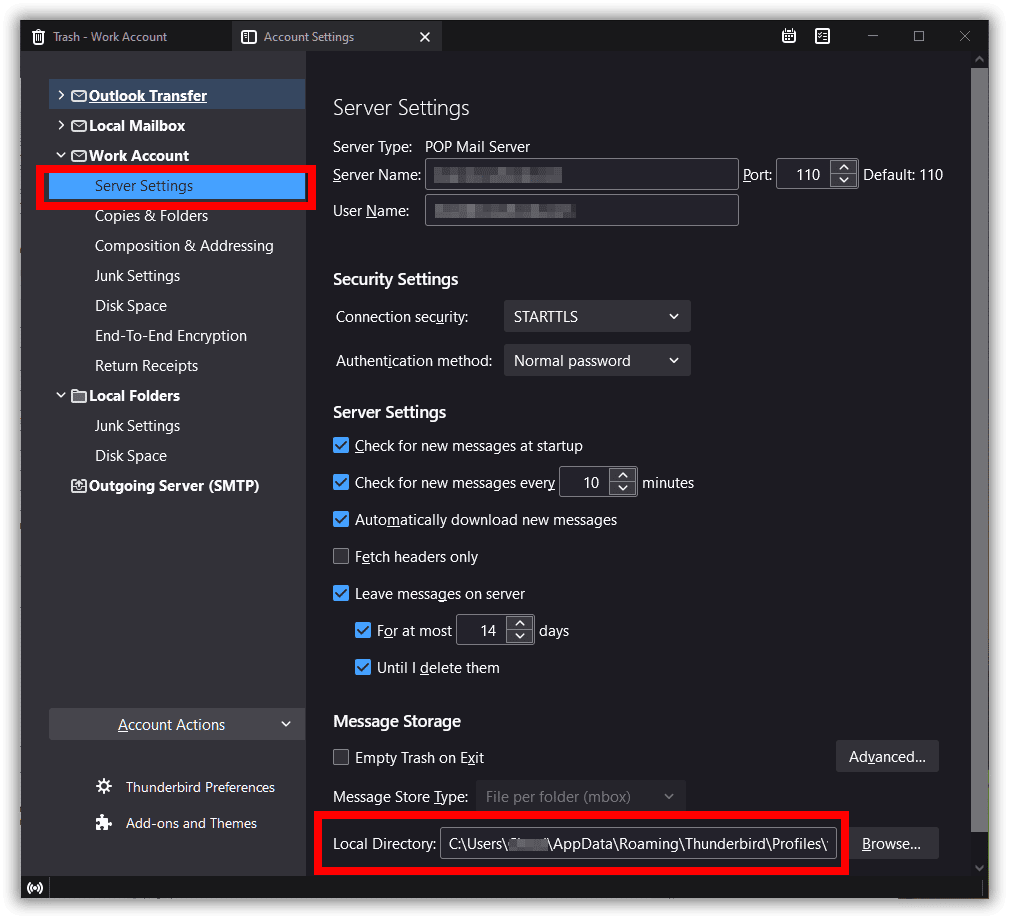Close the Account Settings tab
The width and height of the screenshot is (1009, 919).
tap(425, 37)
